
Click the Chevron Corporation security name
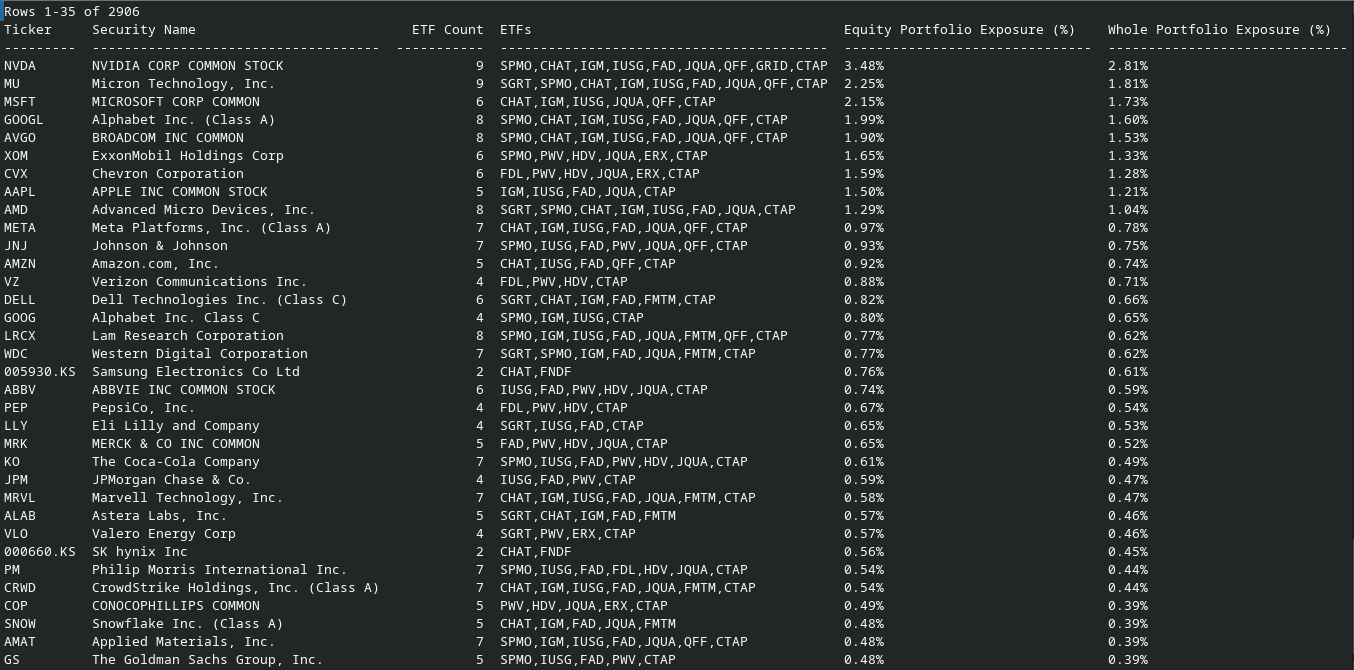pyautogui.click(x=168, y=174)
